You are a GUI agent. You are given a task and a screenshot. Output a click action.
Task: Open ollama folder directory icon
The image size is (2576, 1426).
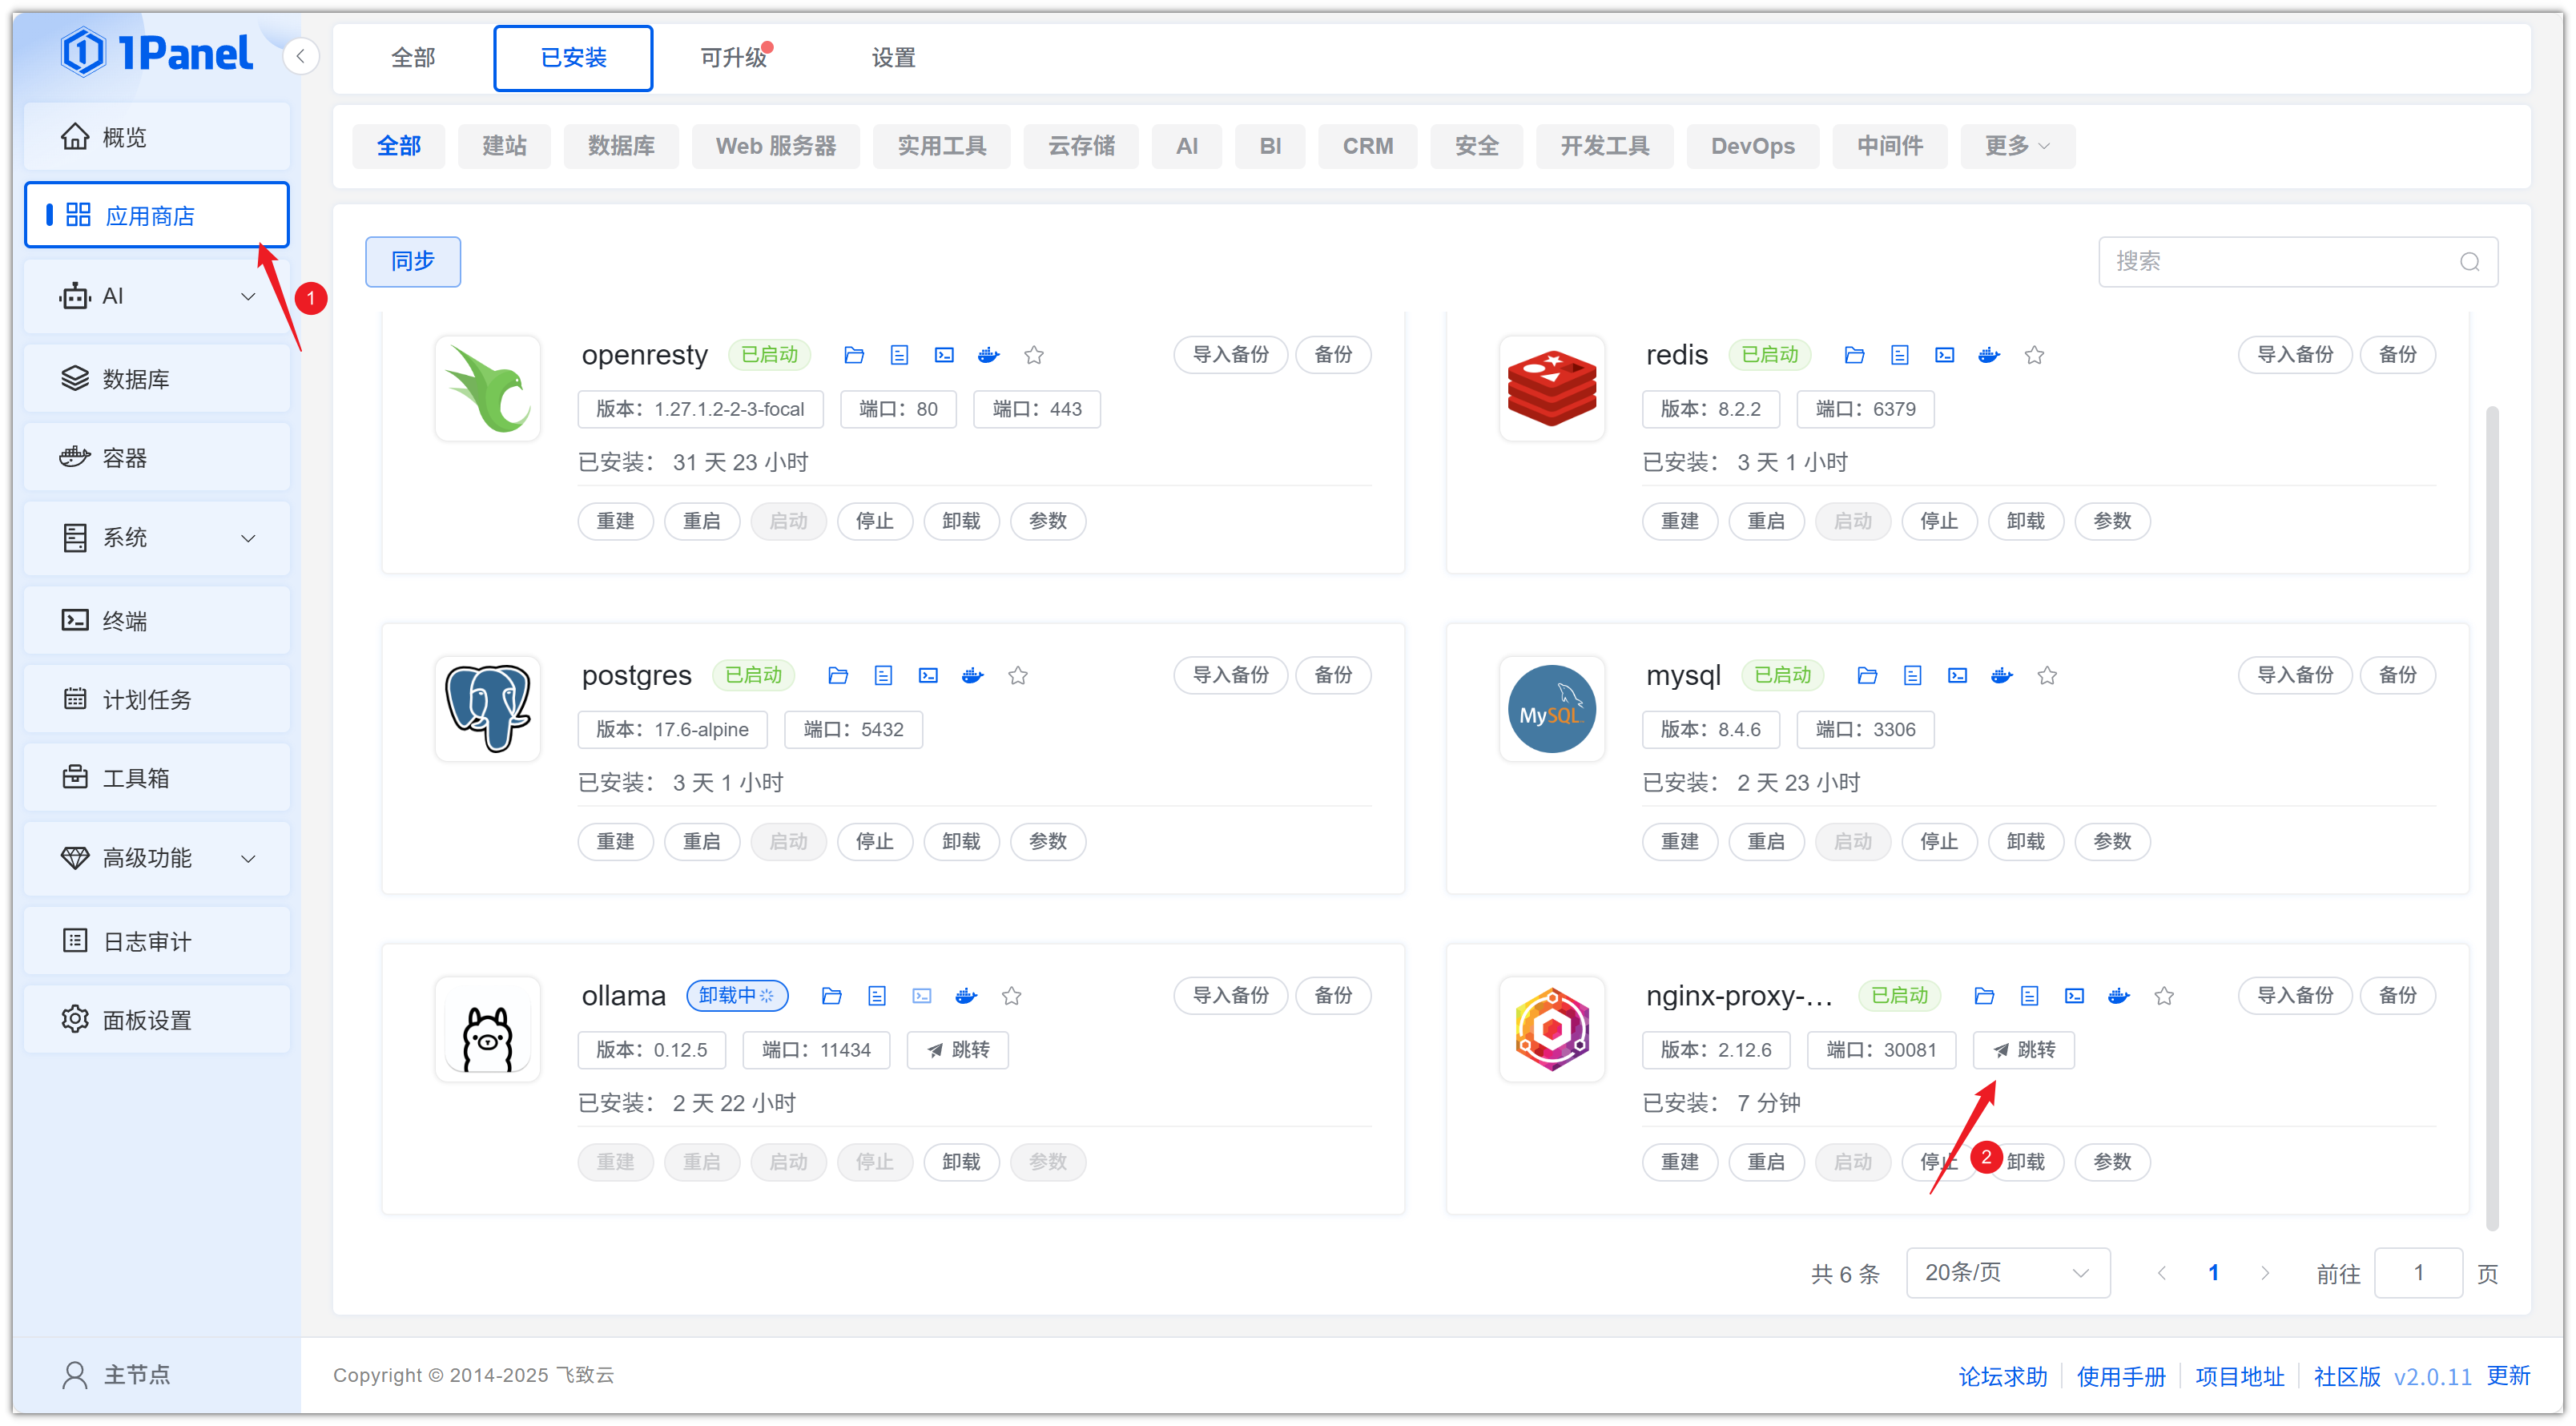831,996
